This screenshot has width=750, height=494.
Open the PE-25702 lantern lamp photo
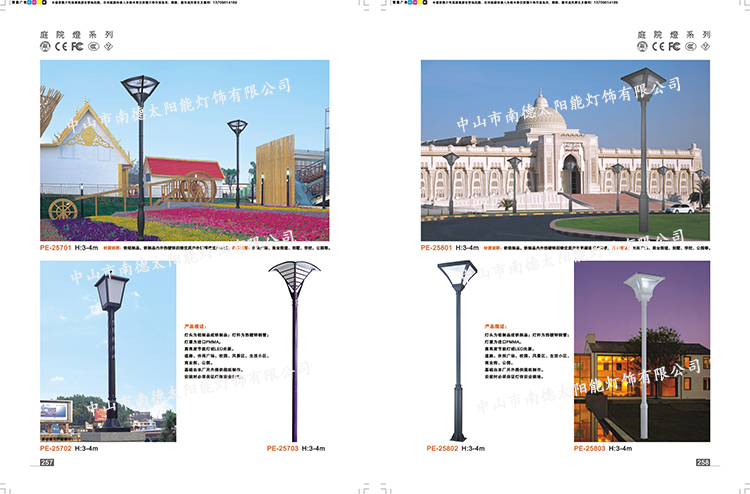108,350
